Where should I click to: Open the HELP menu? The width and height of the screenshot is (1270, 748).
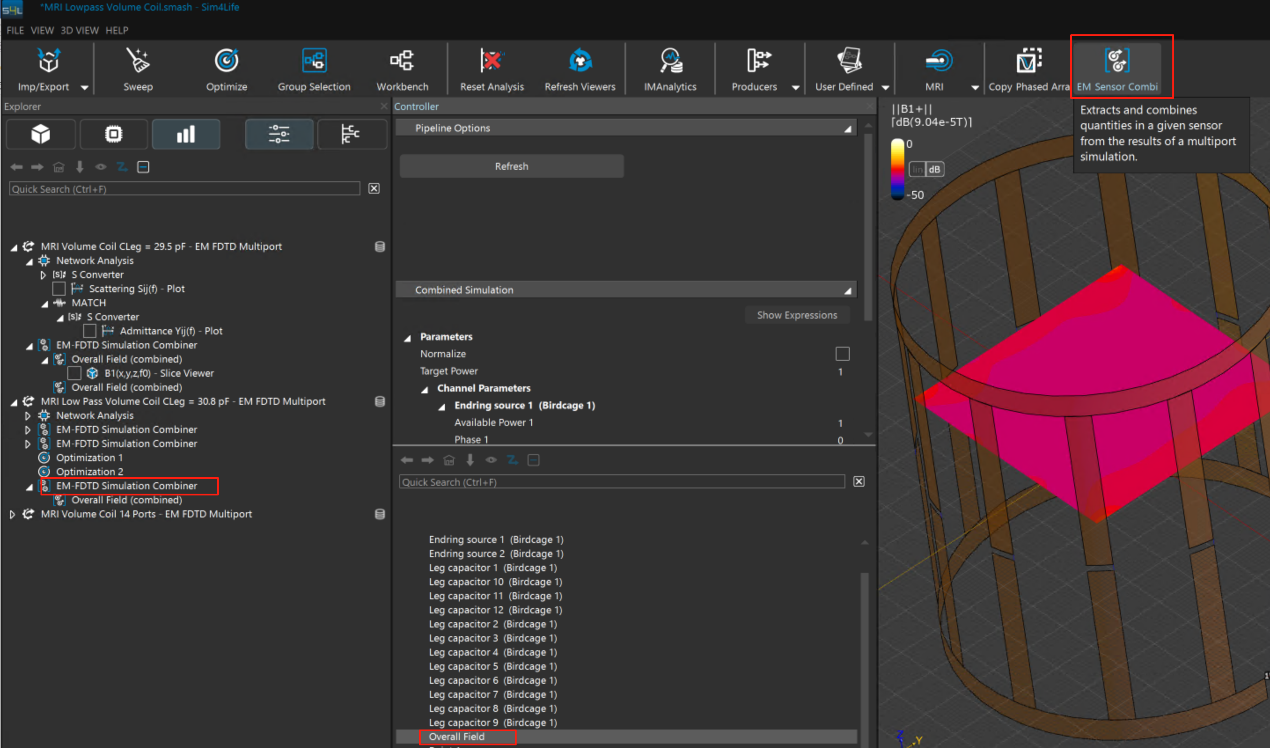click(117, 31)
